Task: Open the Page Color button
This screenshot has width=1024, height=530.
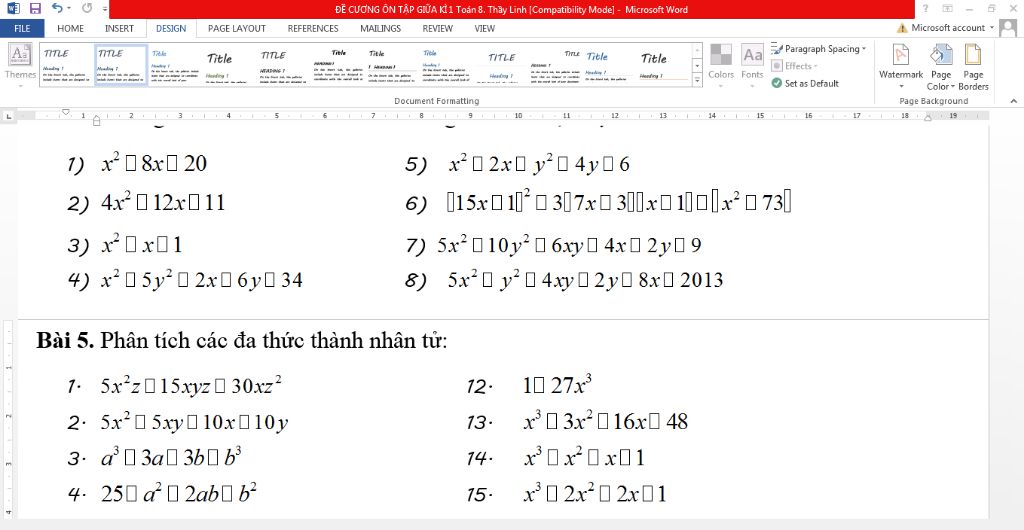Action: tap(941, 67)
